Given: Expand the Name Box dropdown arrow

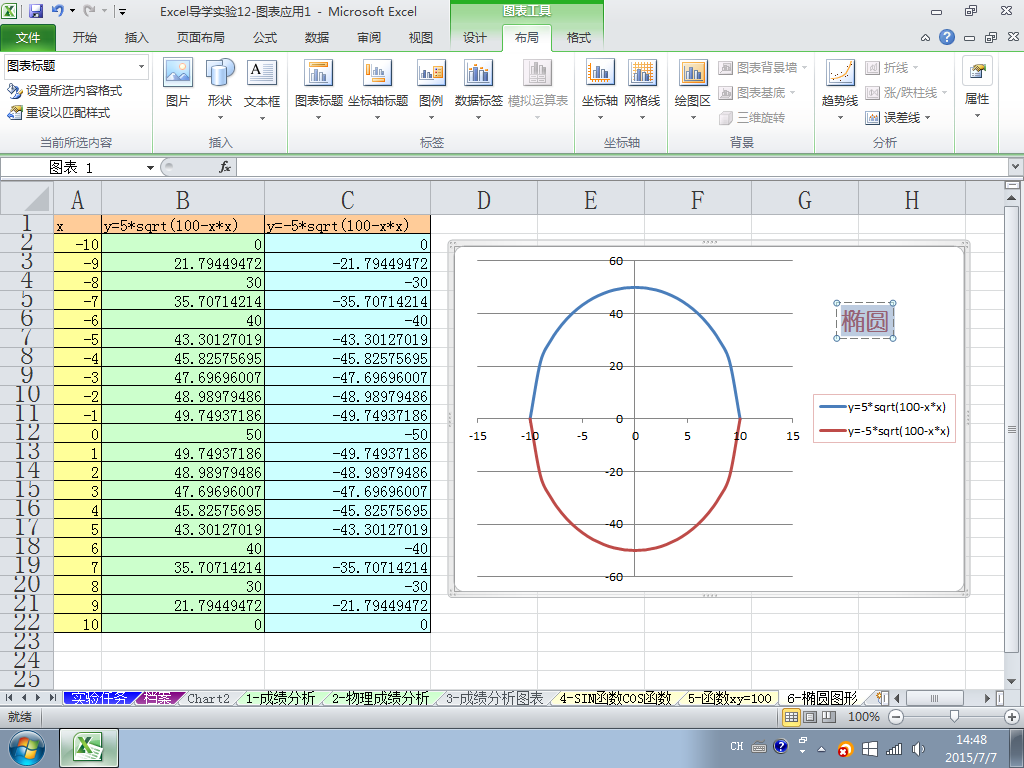Looking at the screenshot, I should [x=150, y=168].
